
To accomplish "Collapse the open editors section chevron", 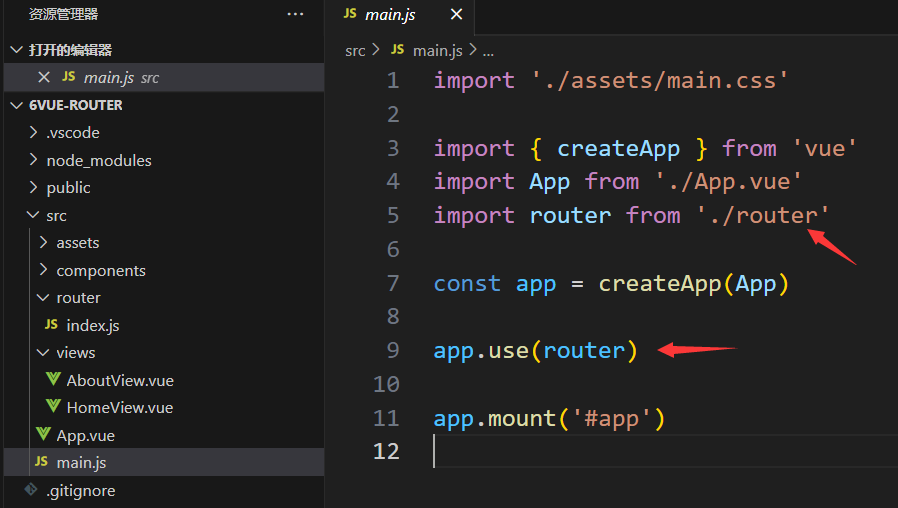I will tap(17, 50).
